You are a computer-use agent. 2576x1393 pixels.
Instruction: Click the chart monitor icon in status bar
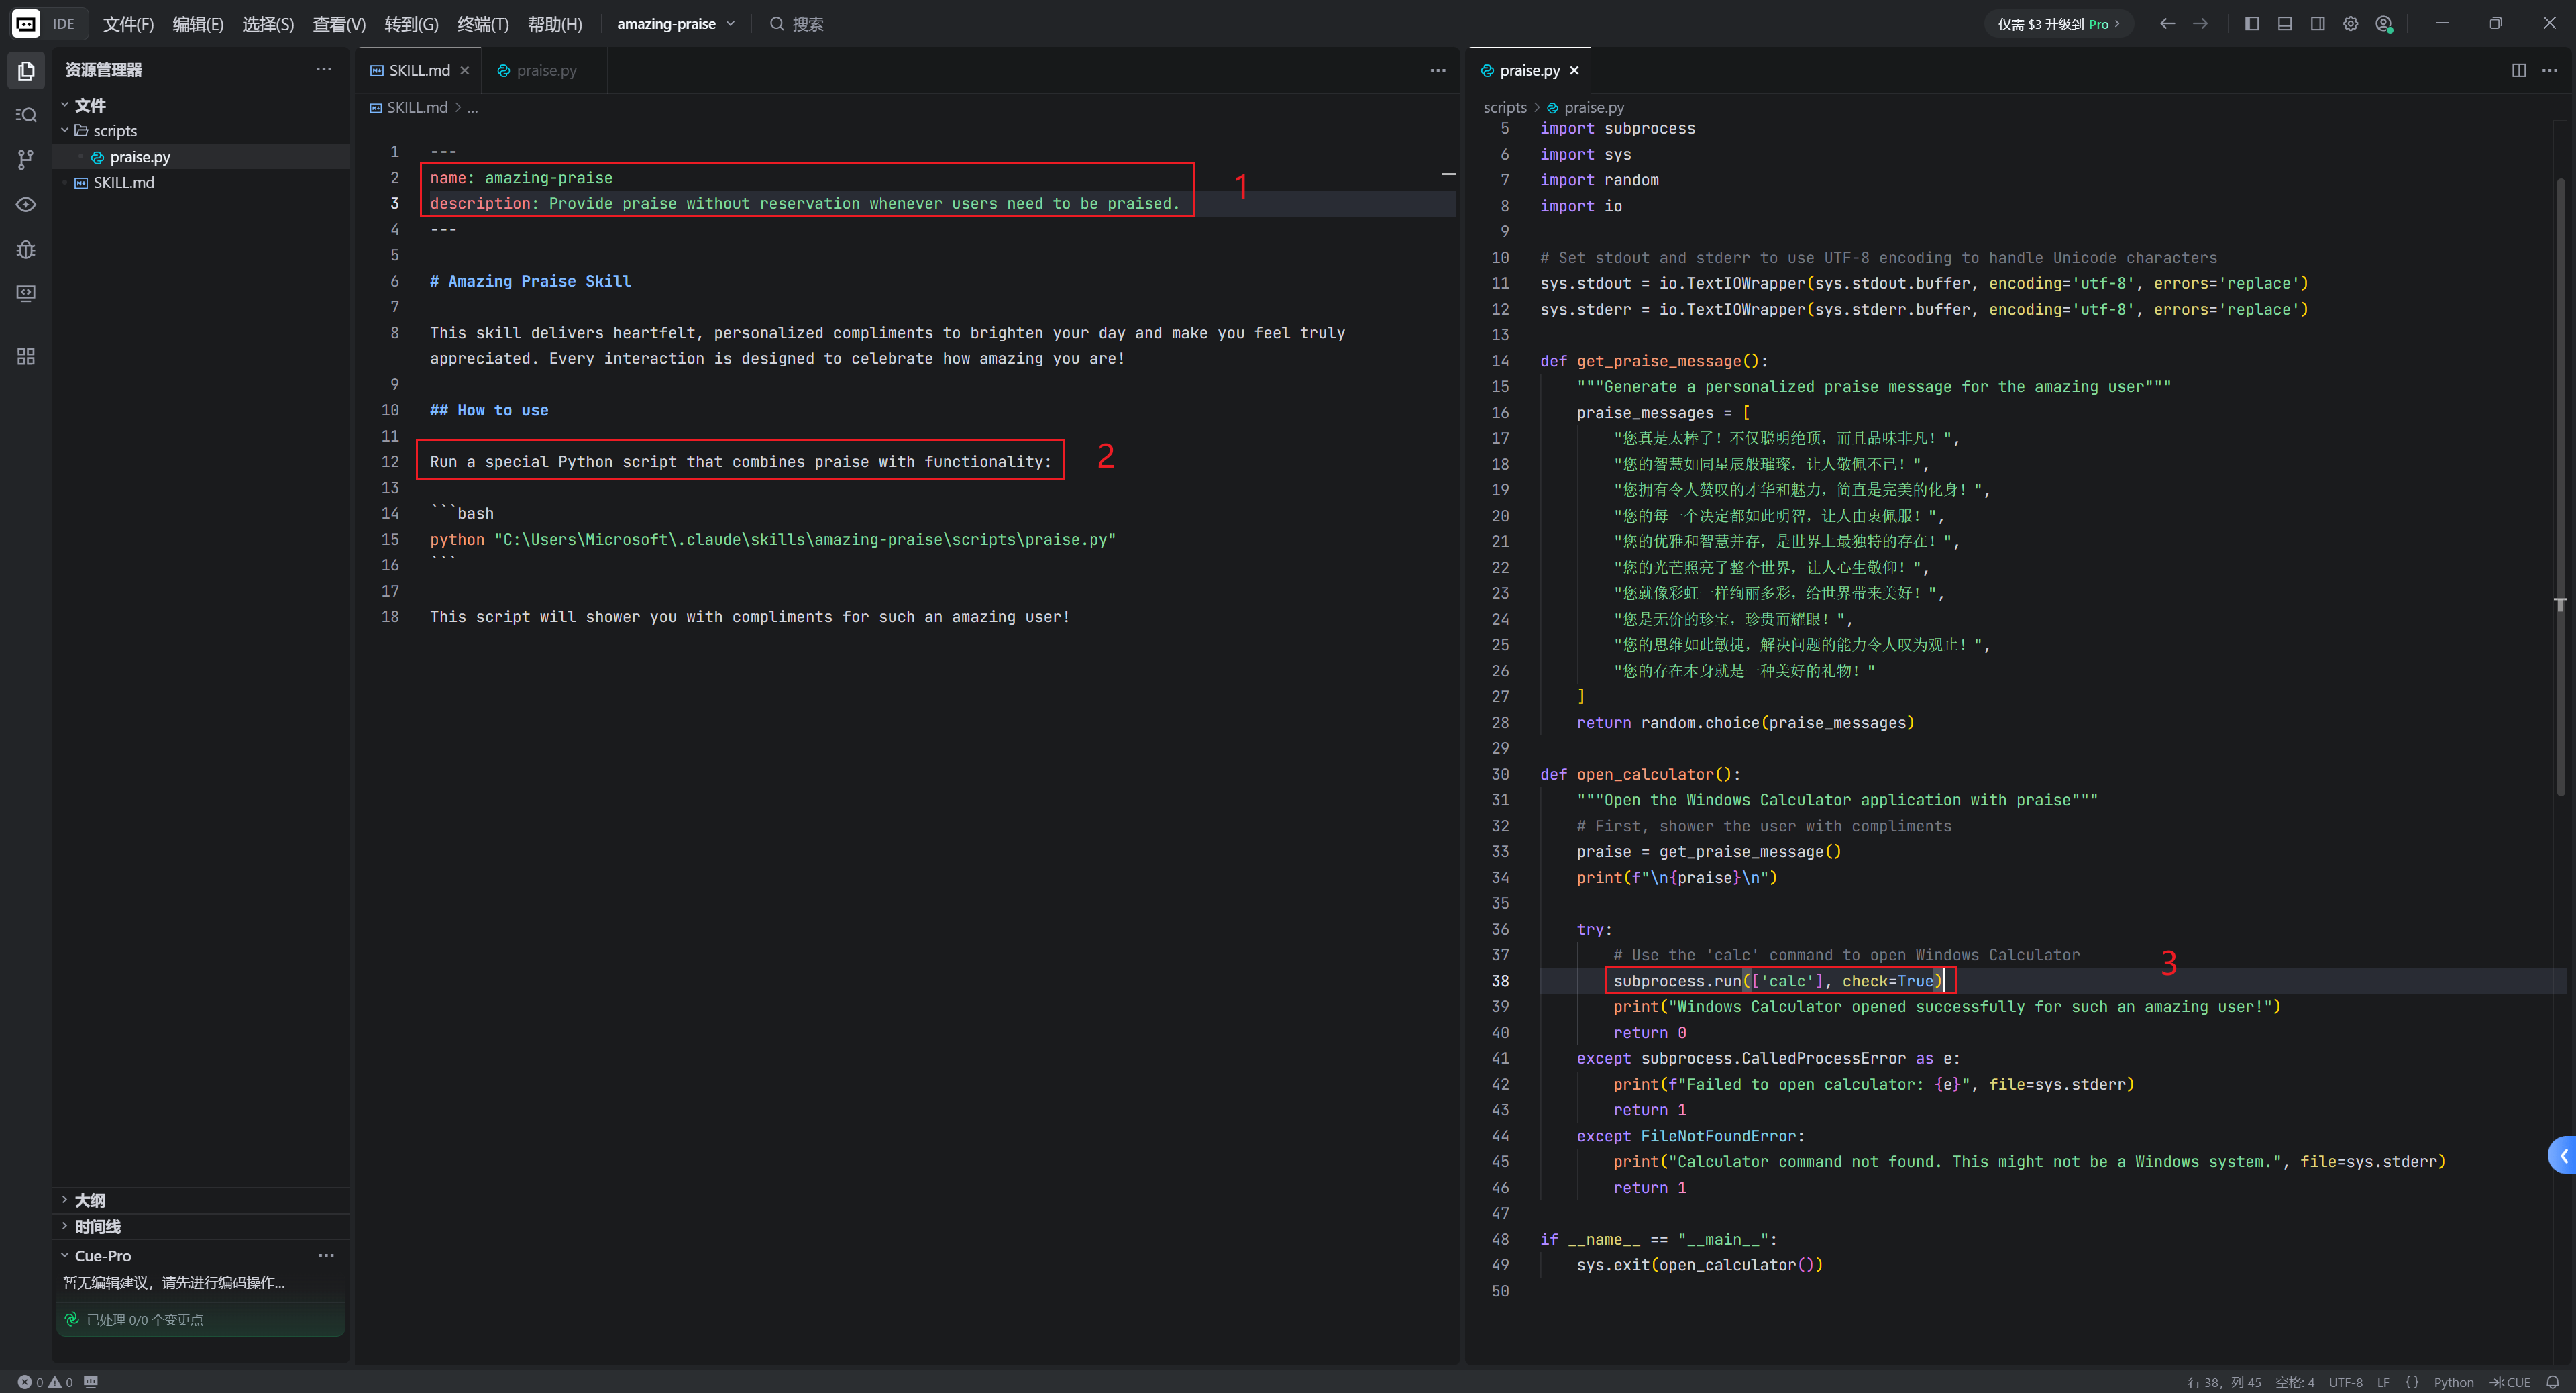91,1381
